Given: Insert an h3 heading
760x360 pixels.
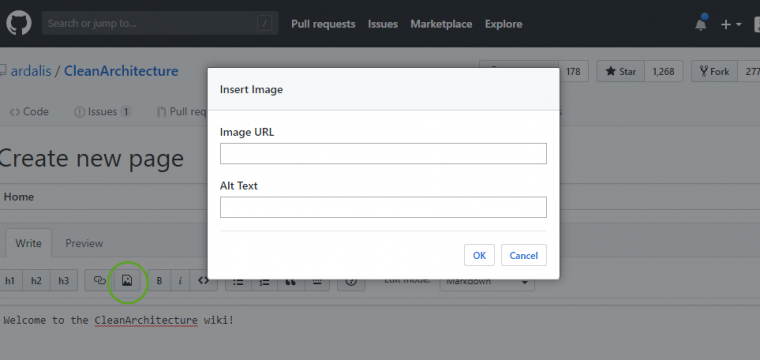Looking at the screenshot, I should [x=63, y=281].
